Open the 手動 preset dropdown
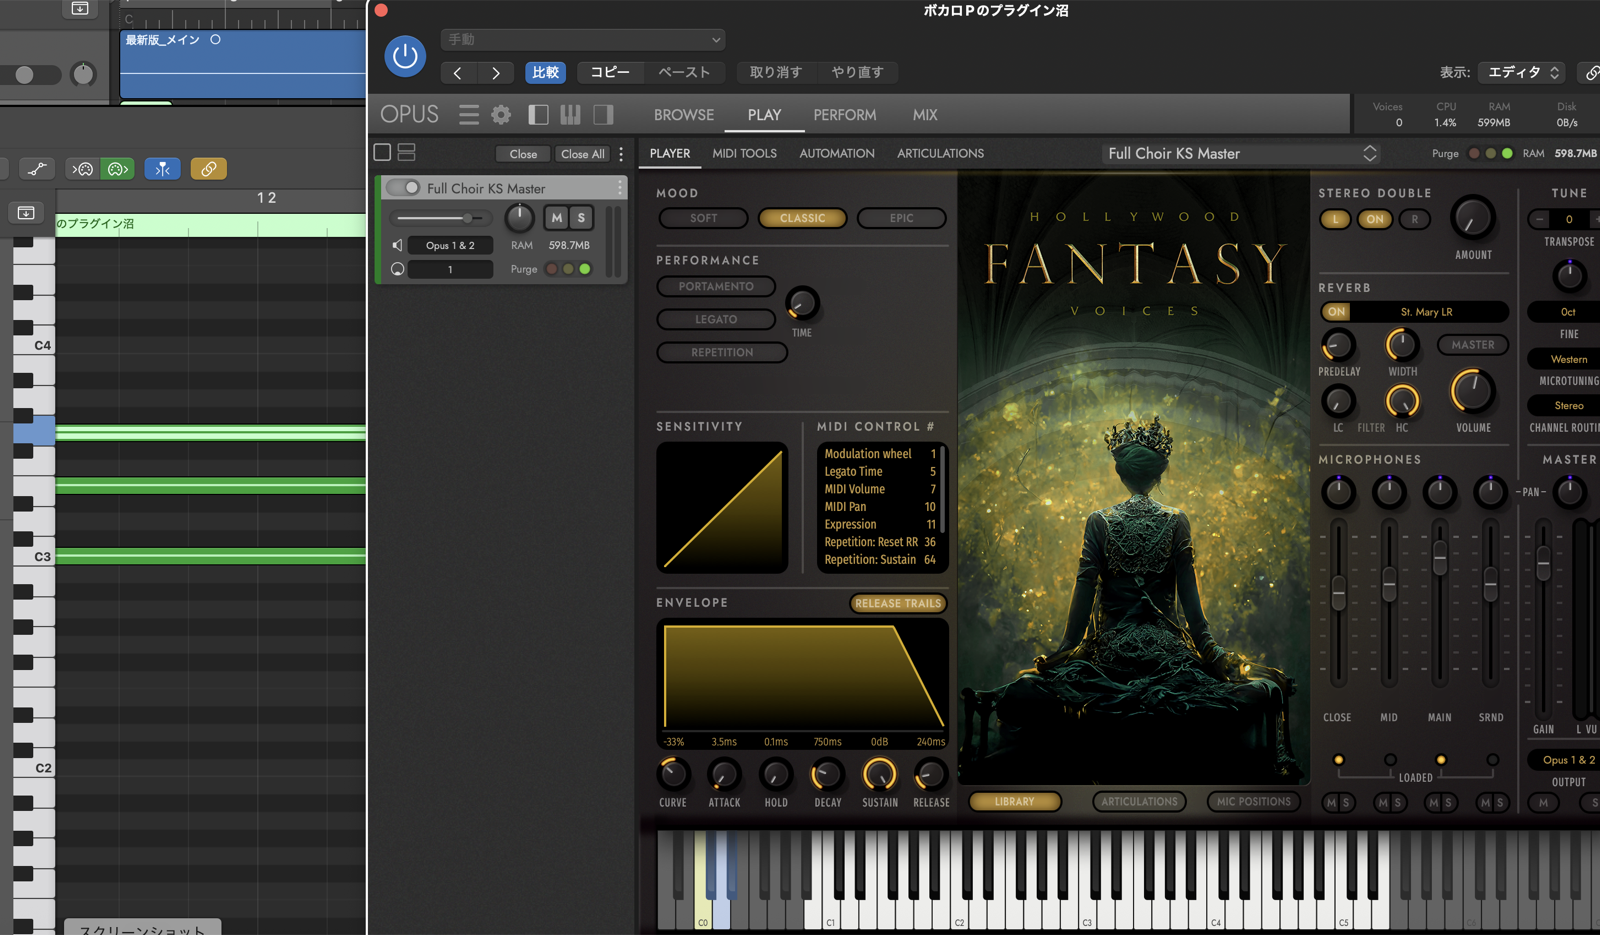1600x935 pixels. (583, 40)
